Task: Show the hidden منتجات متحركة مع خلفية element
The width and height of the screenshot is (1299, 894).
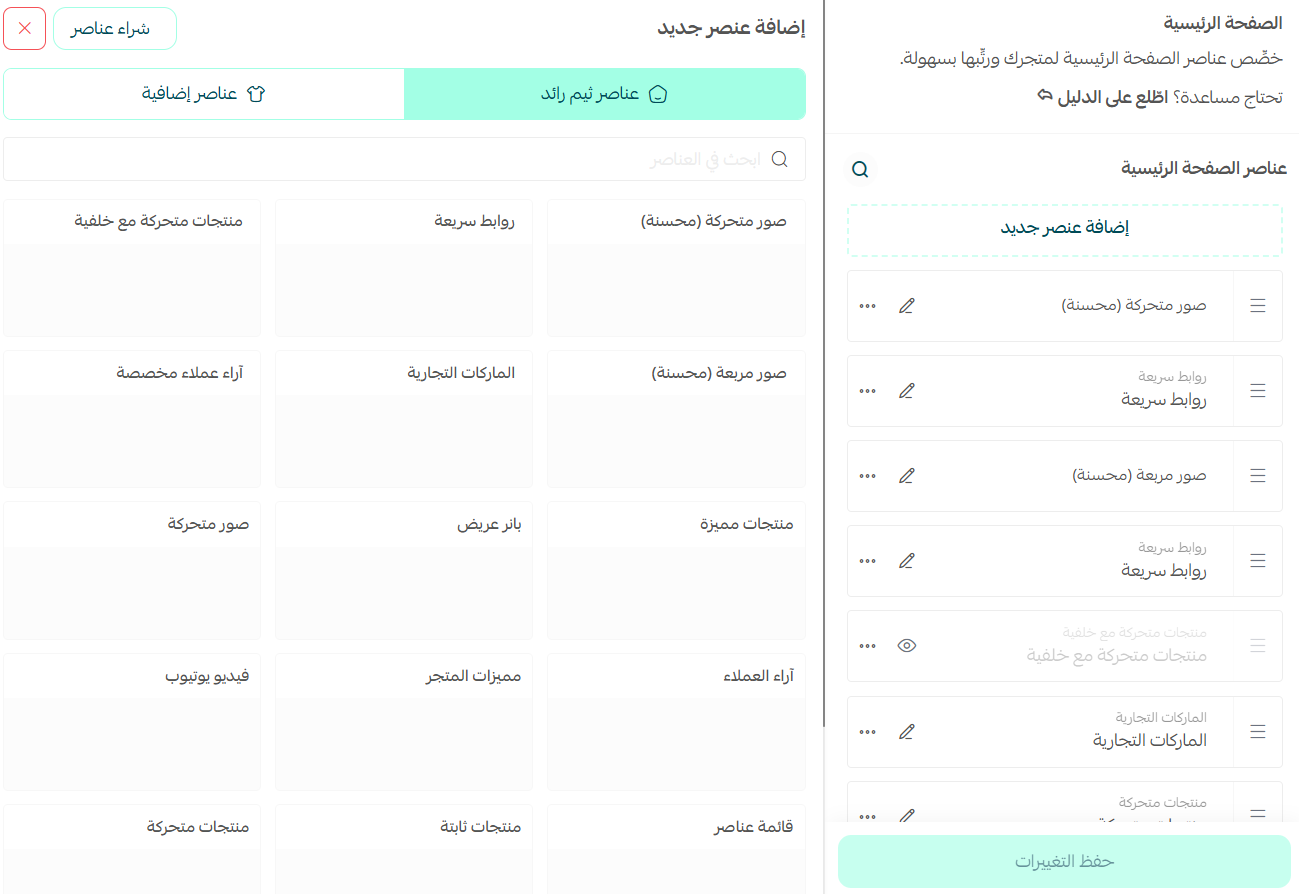Action: tap(906, 645)
